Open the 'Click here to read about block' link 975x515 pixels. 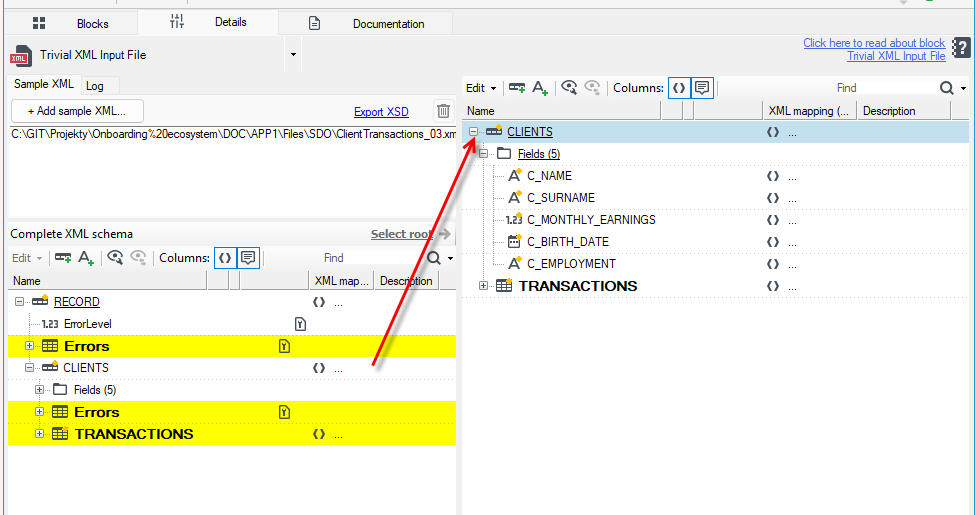[874, 43]
